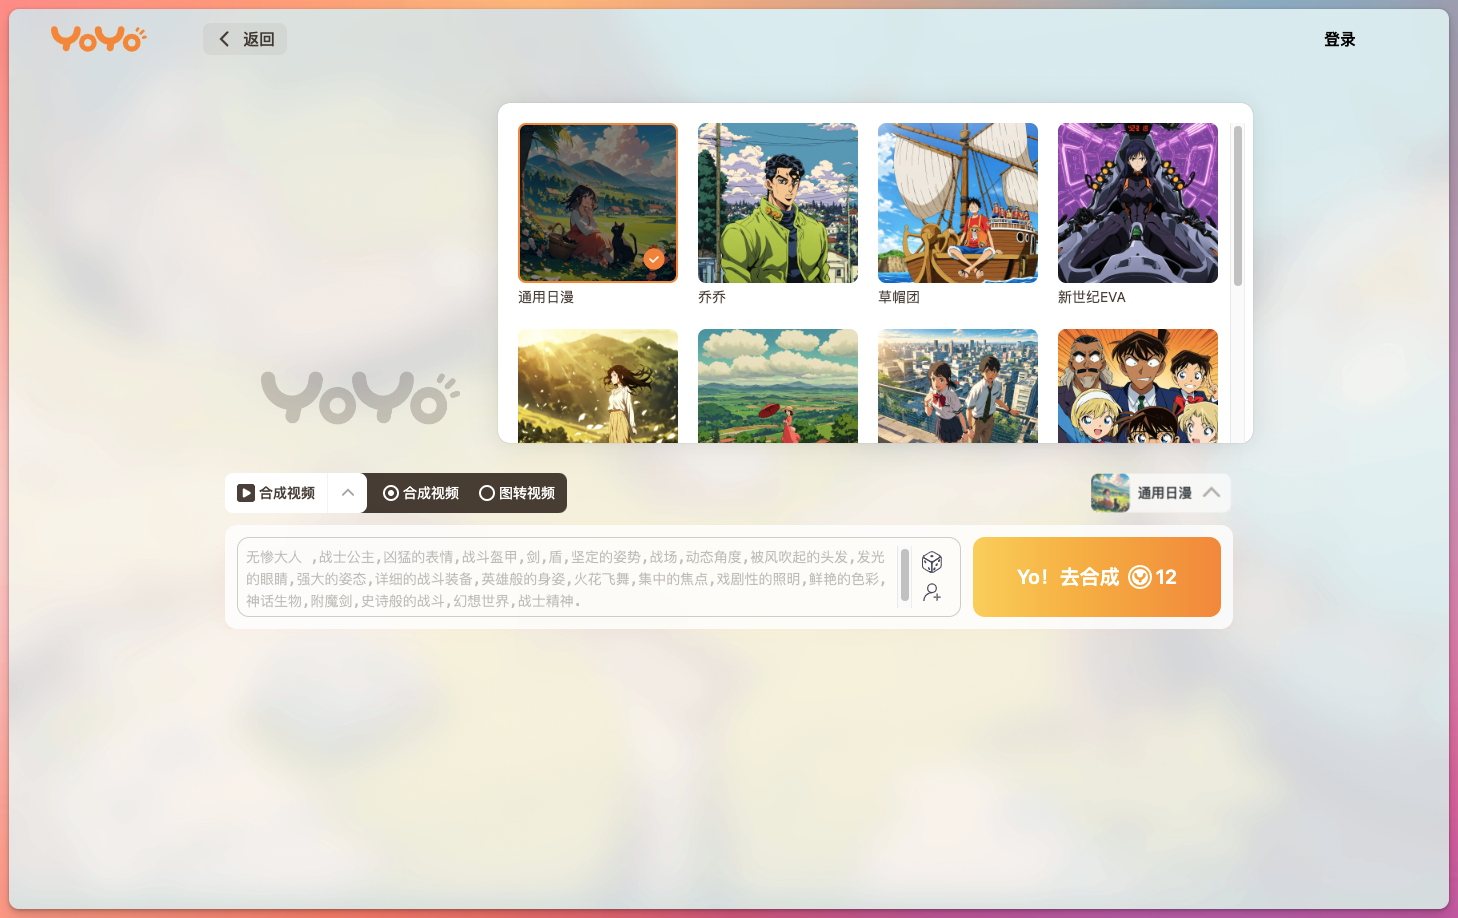Screen dimensions: 1458x918
Task: Click the 草帽团 label text
Action: (899, 297)
